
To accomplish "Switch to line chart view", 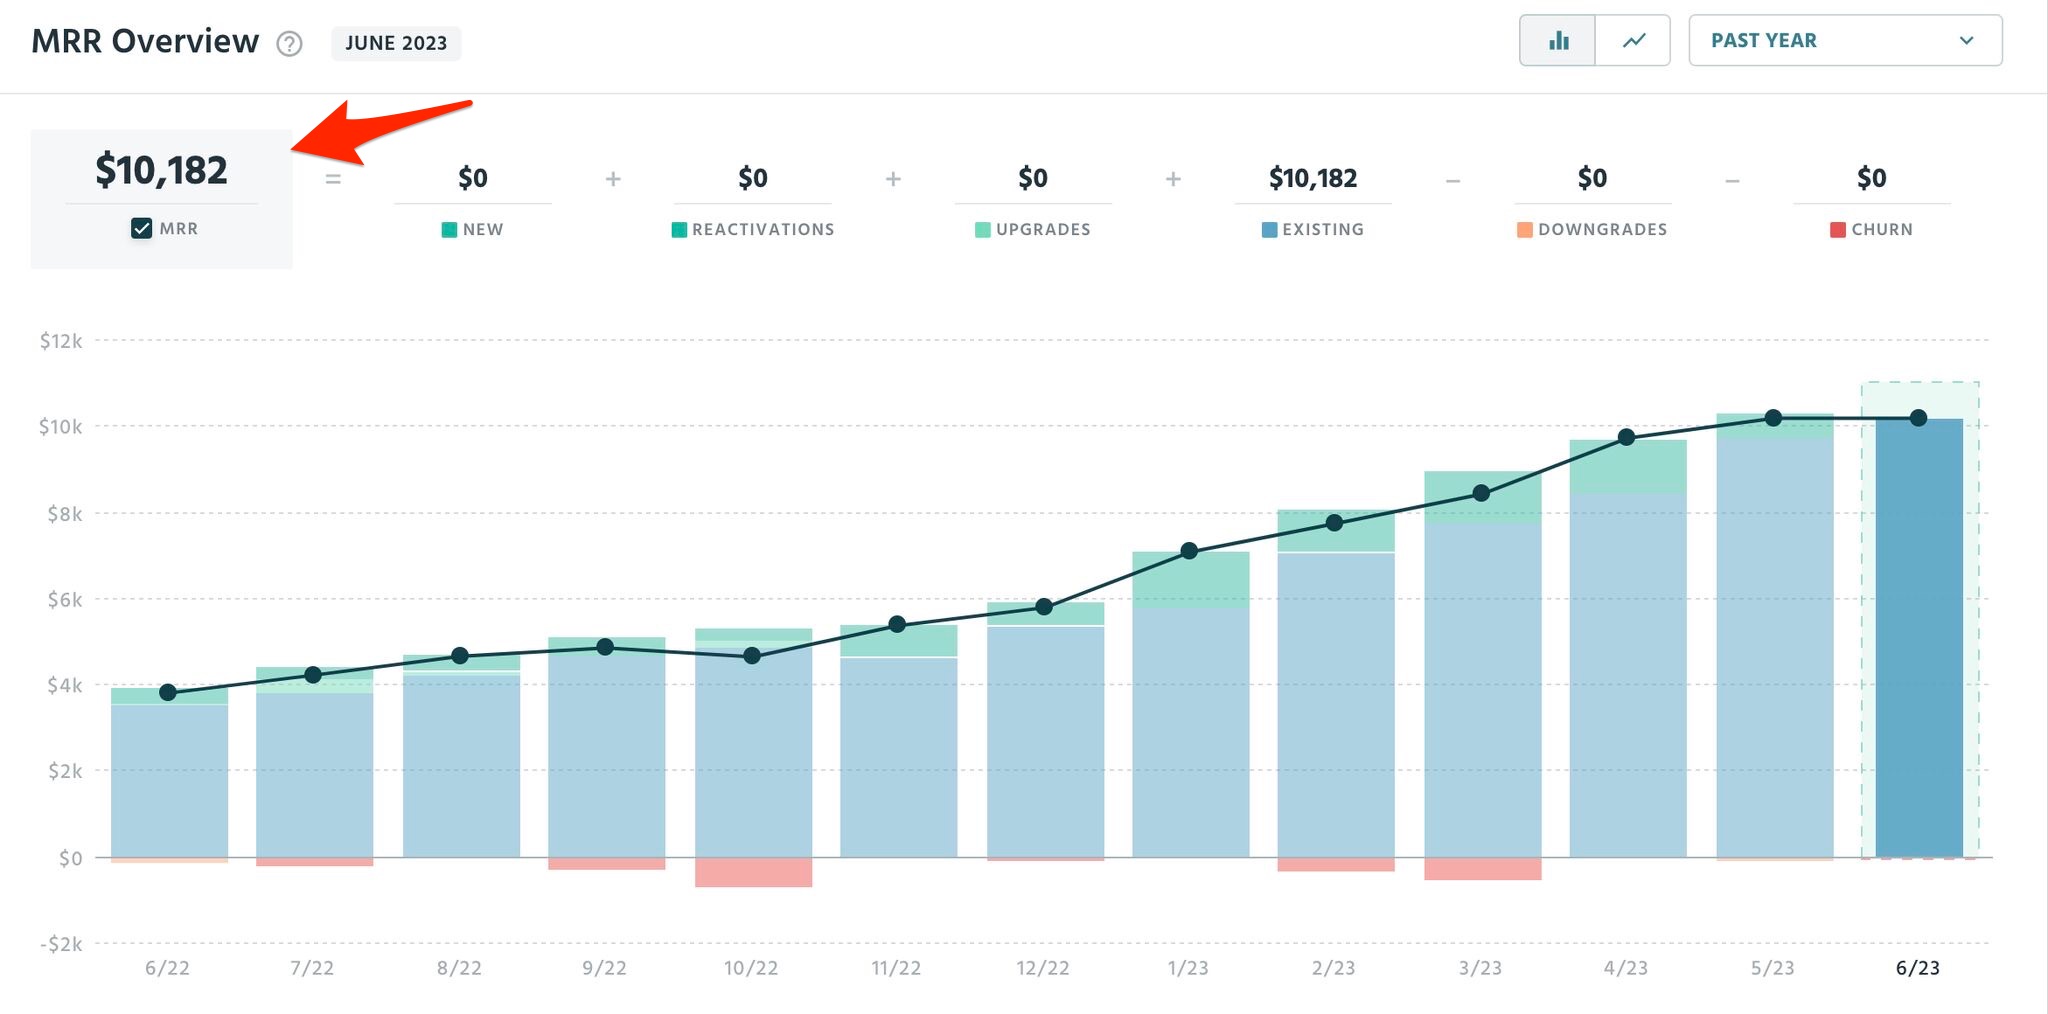I will [1633, 41].
